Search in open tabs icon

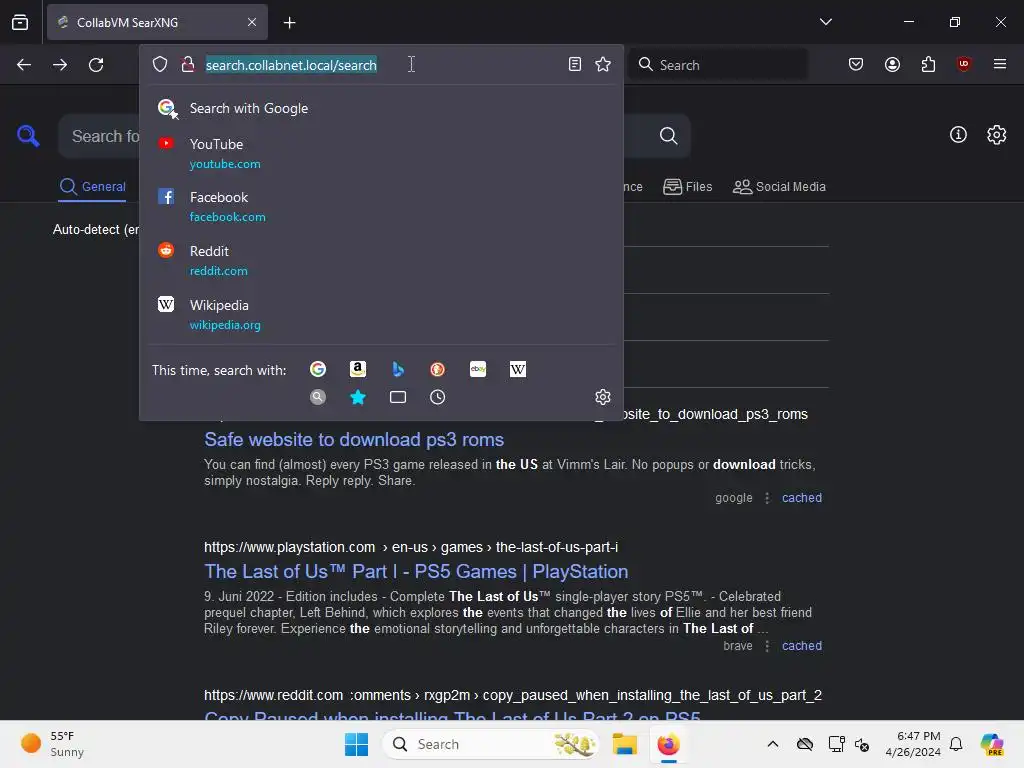398,397
